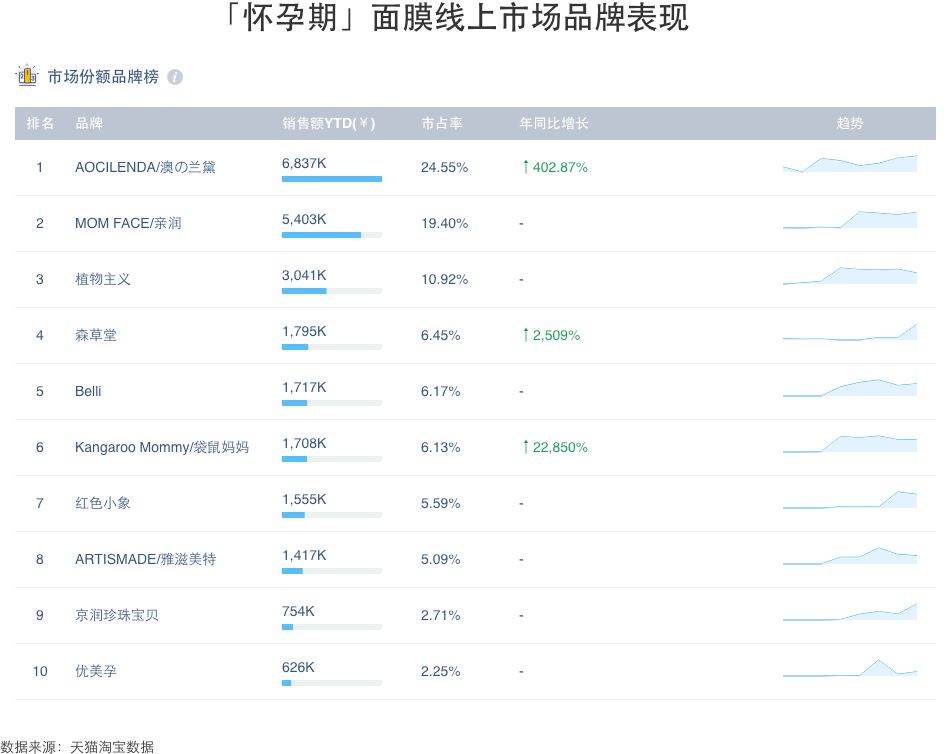The height and width of the screenshot is (754, 948).
Task: Click the trend sparkline for AOCILENDA/澳の兰黛
Action: (x=849, y=162)
